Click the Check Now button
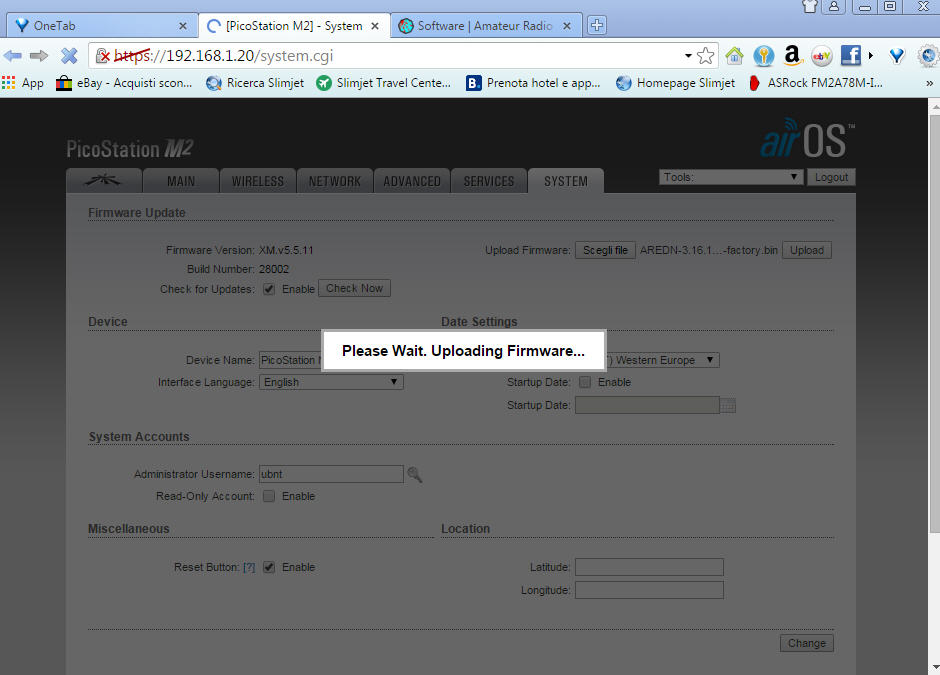 (x=354, y=288)
